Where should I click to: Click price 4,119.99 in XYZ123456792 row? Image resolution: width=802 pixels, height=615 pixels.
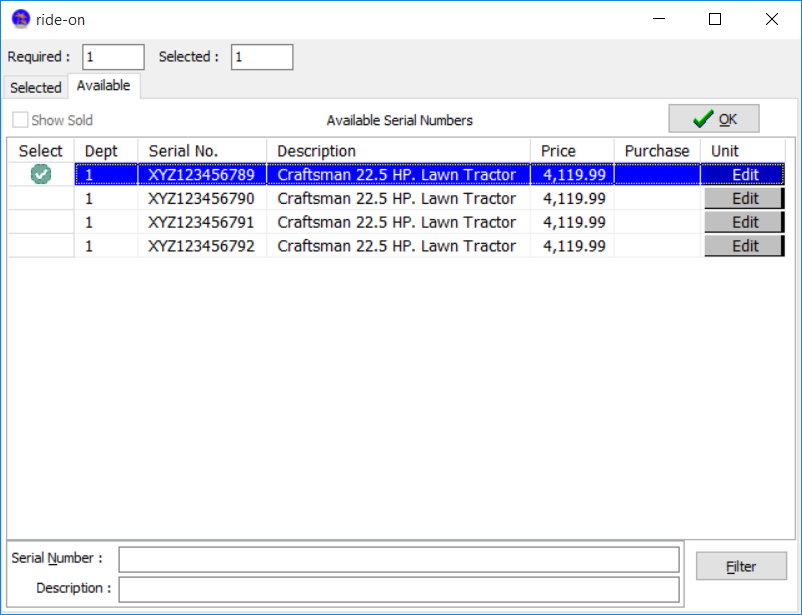574,246
